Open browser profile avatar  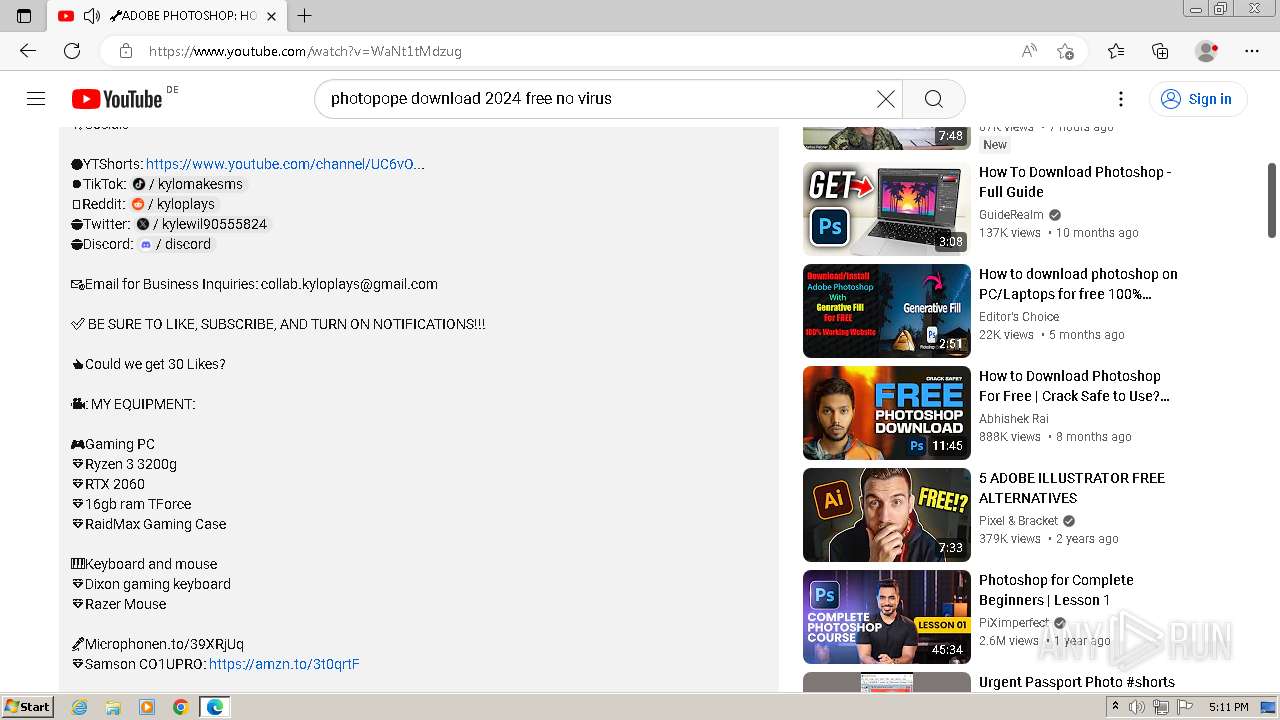point(1207,51)
